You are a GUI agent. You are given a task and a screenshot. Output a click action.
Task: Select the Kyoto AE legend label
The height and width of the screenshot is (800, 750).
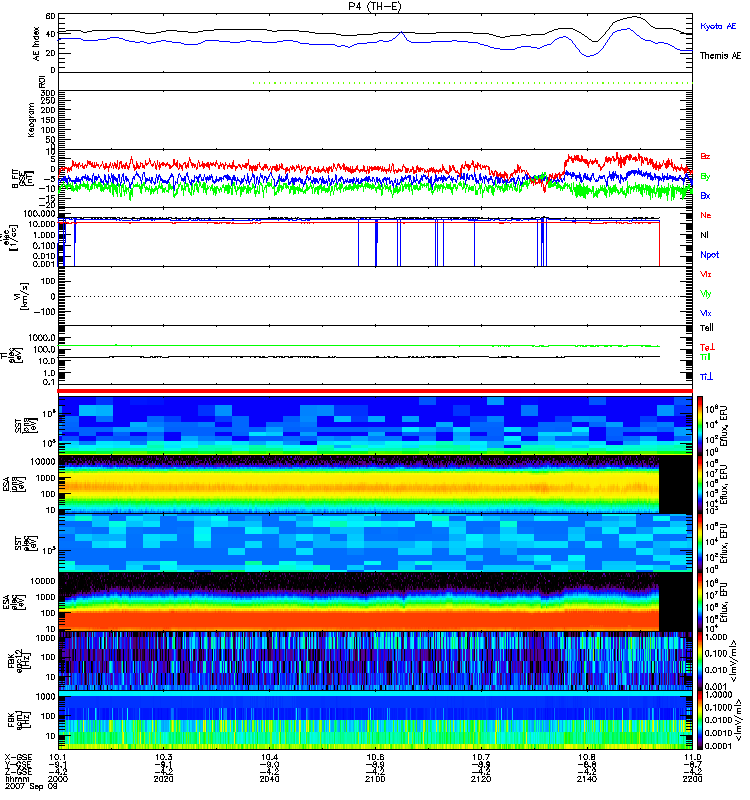[x=718, y=26]
